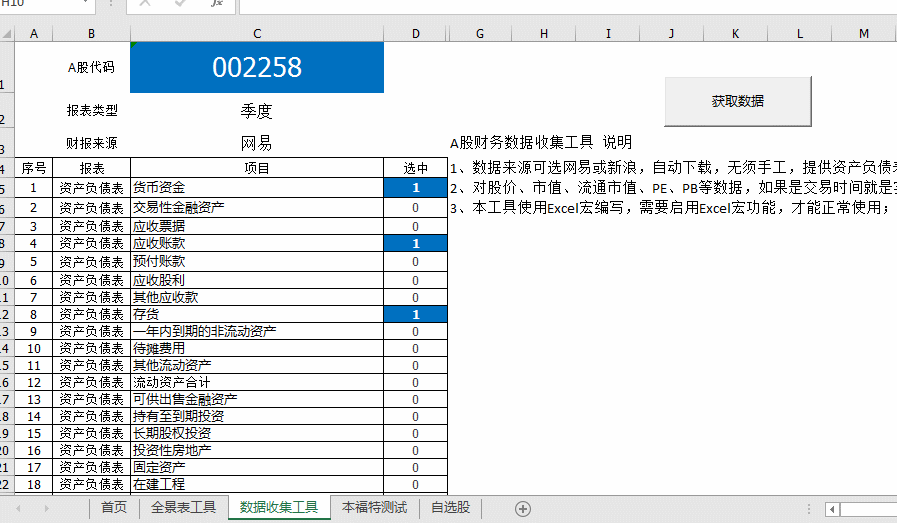Click the Select All corner triangle

tap(7, 34)
